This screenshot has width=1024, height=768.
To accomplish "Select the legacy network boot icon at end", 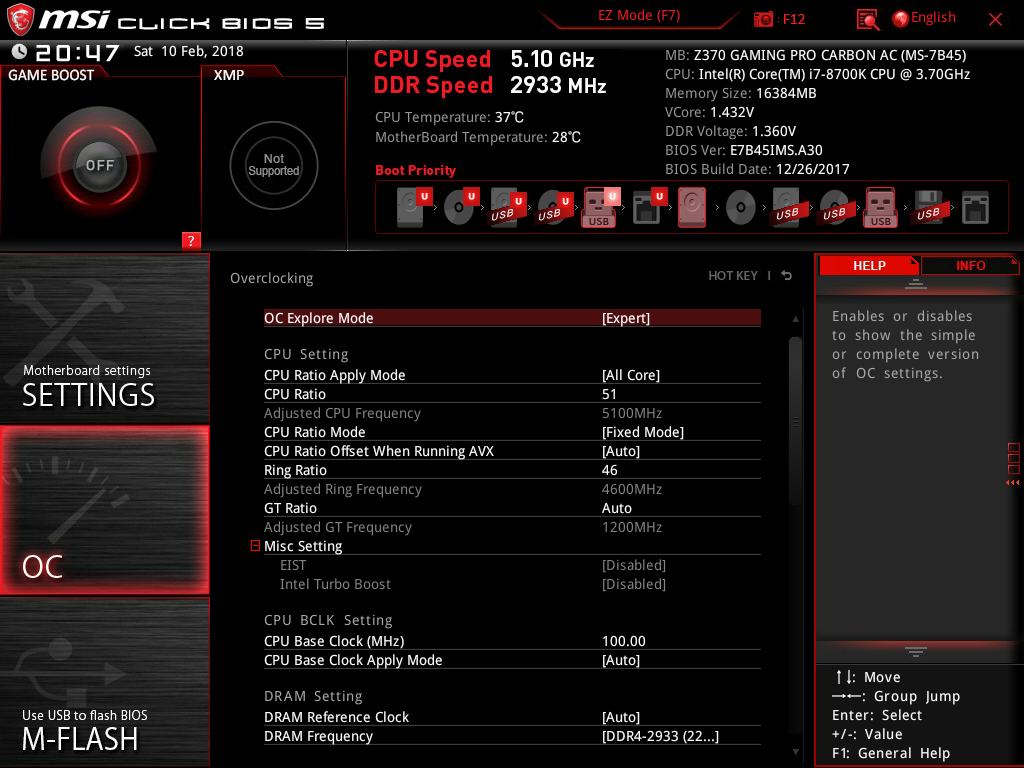I will 975,208.
